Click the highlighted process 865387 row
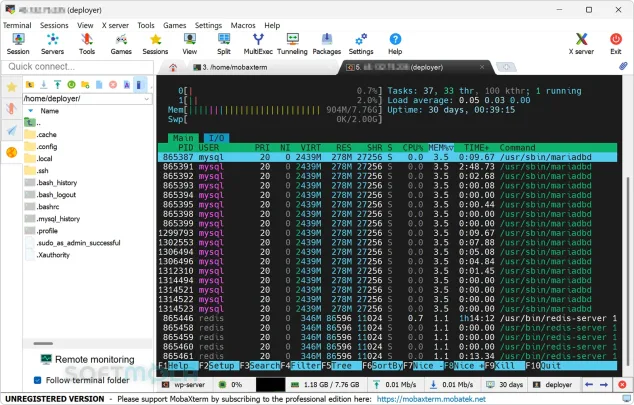This screenshot has width=634, height=405. 387,157
